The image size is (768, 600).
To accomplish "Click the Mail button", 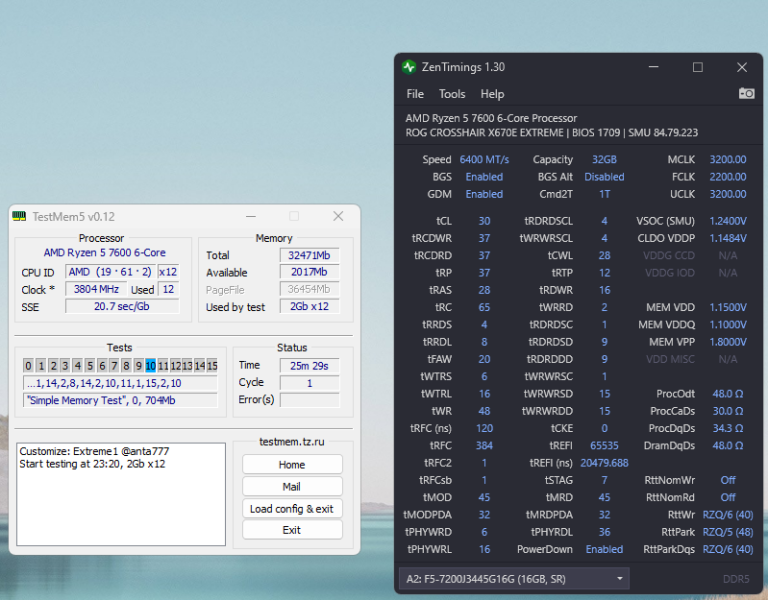I will coord(291,487).
